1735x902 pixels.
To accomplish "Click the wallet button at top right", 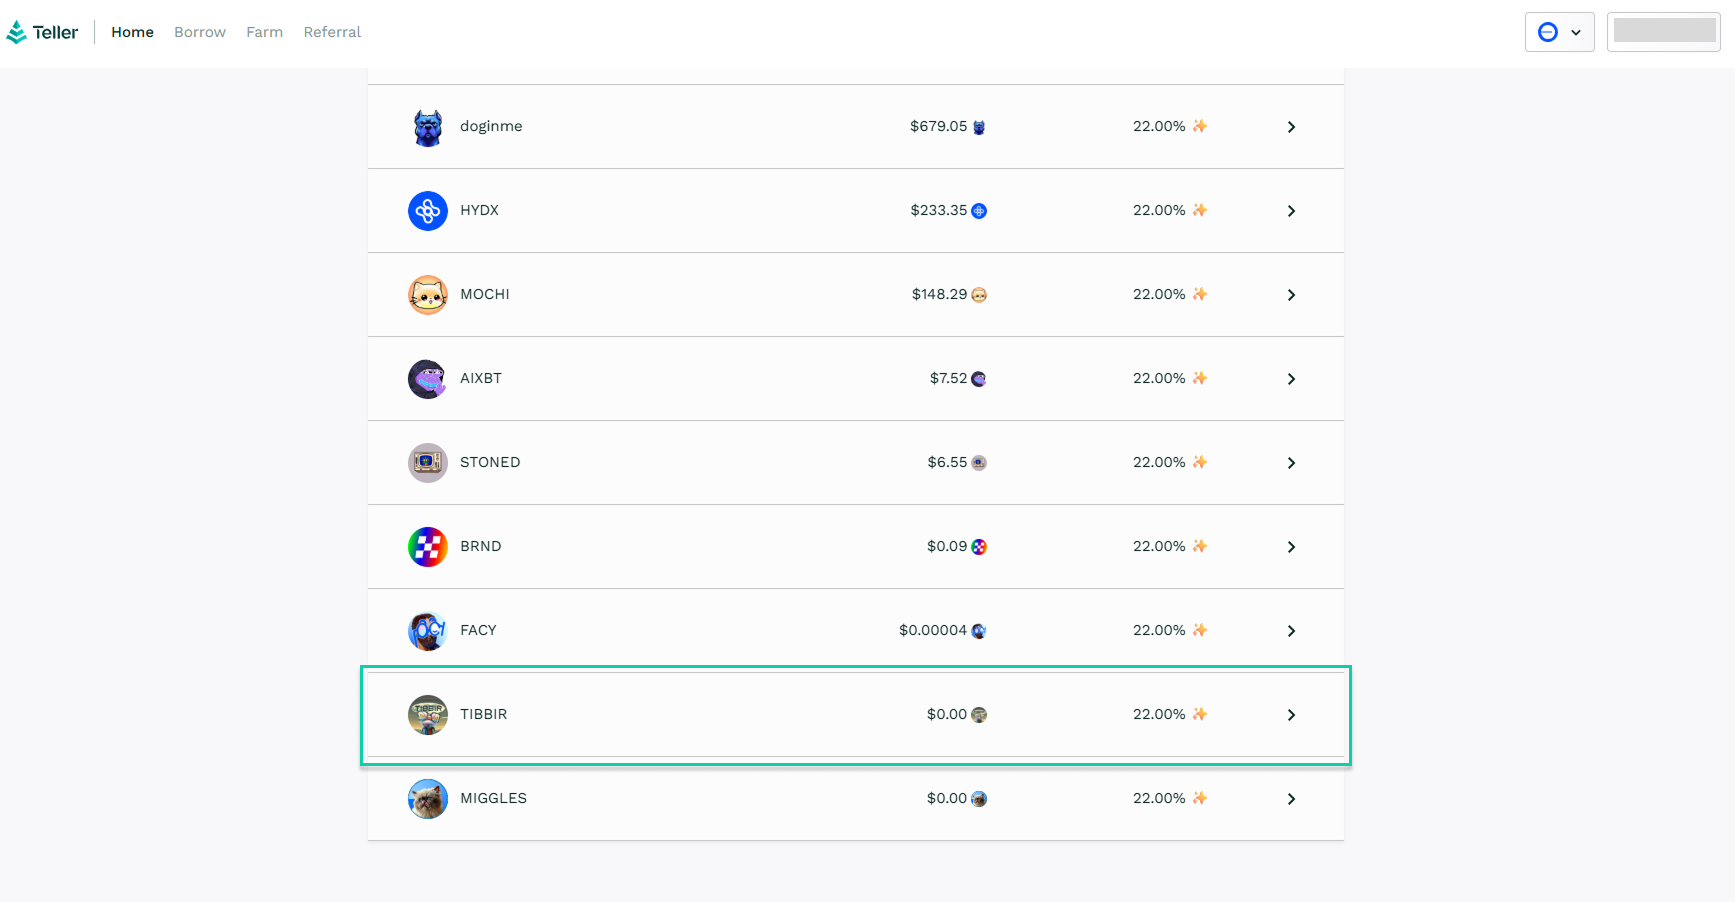I will [x=1663, y=32].
